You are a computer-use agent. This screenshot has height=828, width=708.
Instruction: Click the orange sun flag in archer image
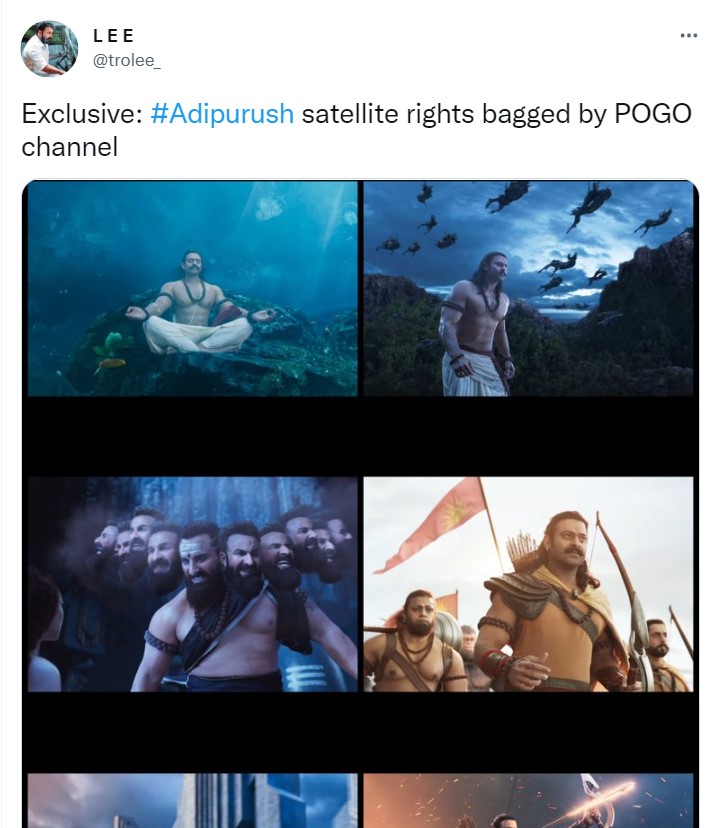[x=443, y=519]
